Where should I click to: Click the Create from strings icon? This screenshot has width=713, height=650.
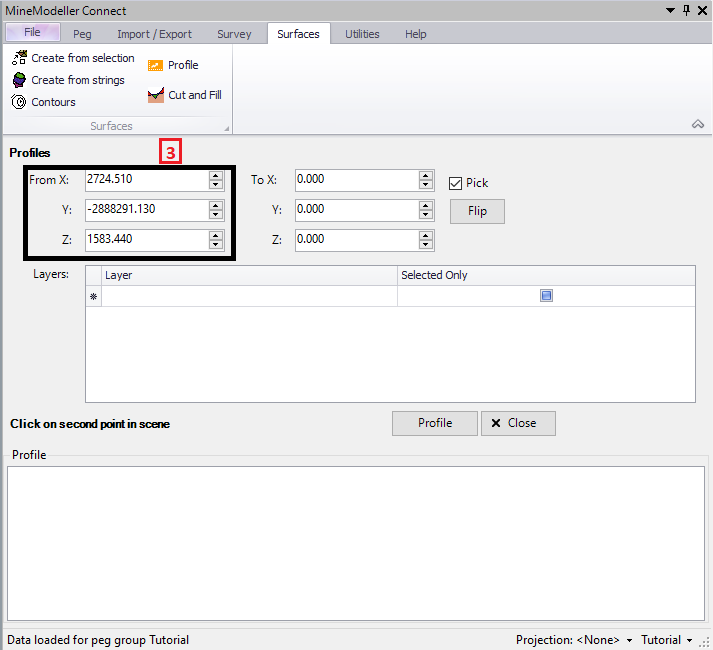coord(19,80)
